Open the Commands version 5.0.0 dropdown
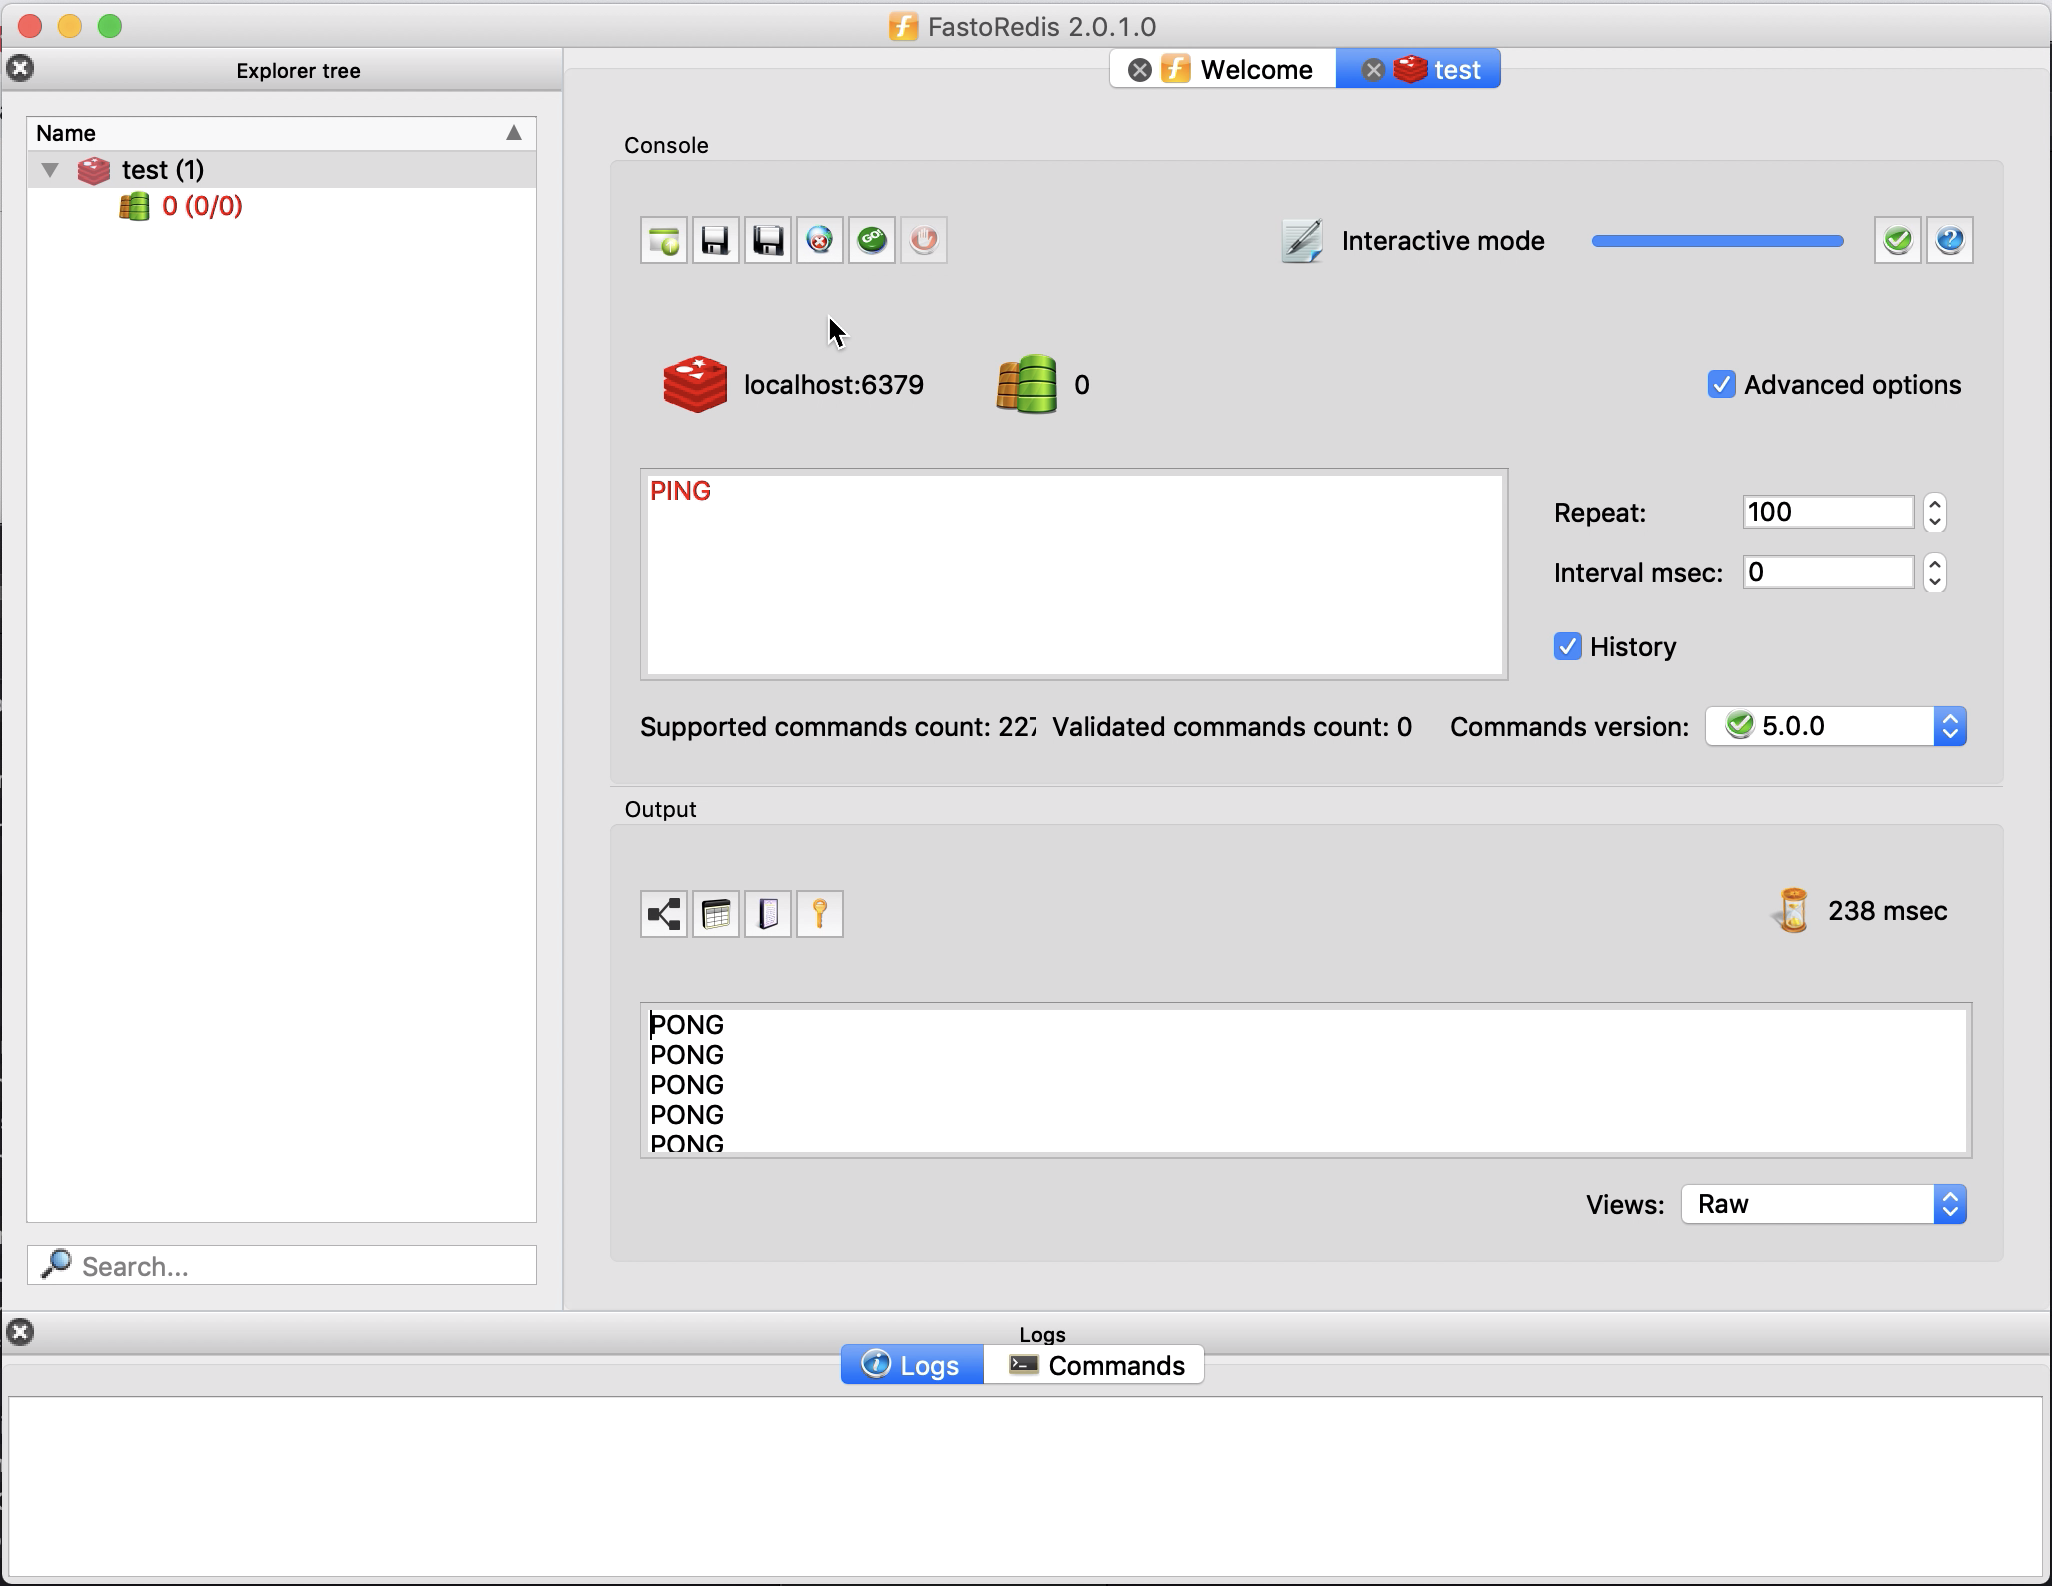The height and width of the screenshot is (1586, 2052). [x=1836, y=726]
